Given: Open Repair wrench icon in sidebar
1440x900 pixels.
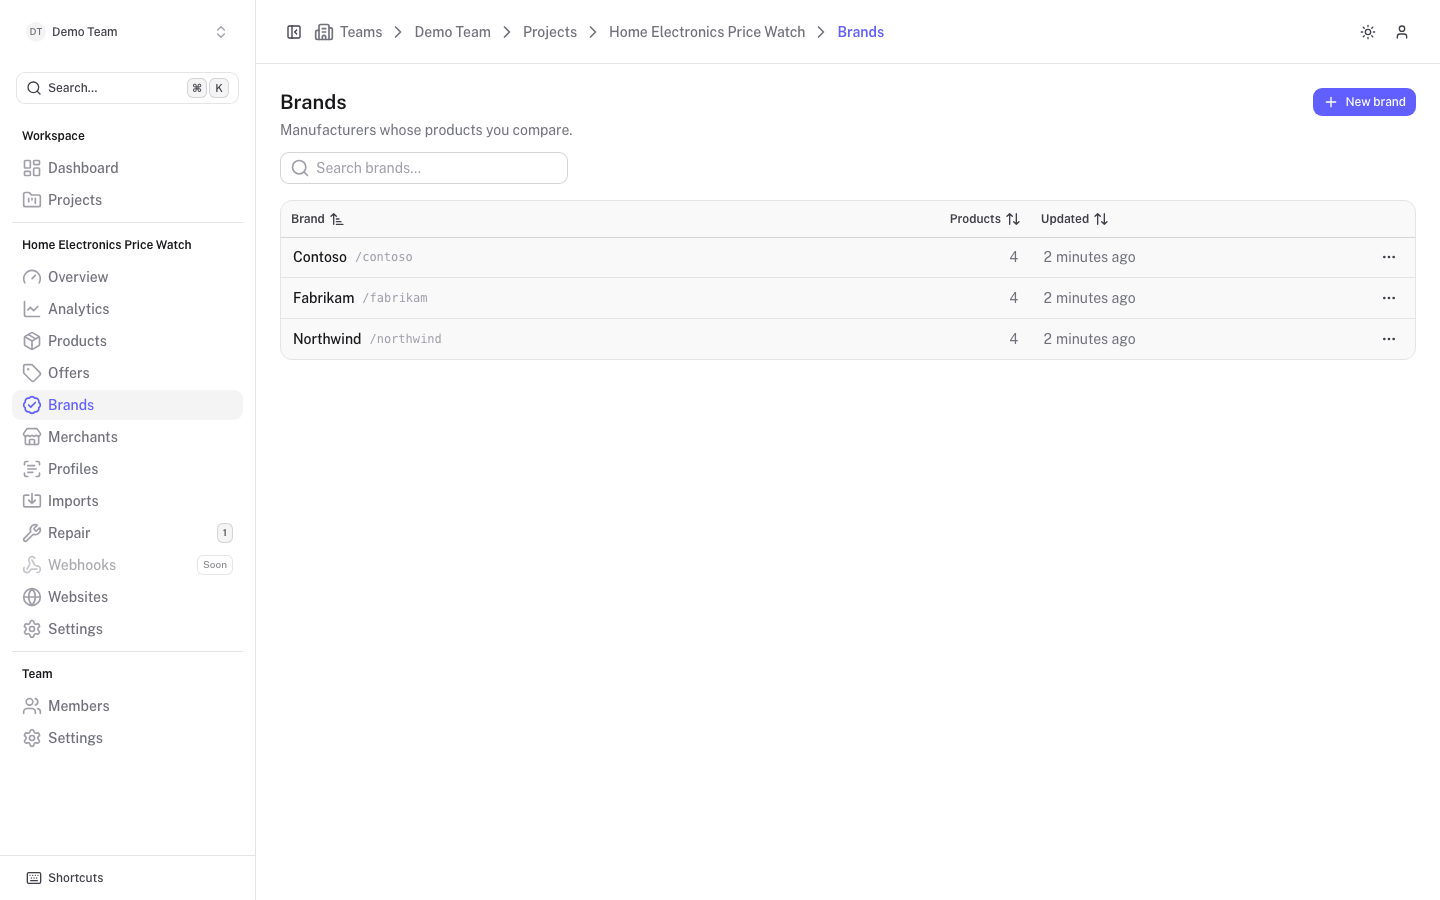Looking at the screenshot, I should (32, 533).
